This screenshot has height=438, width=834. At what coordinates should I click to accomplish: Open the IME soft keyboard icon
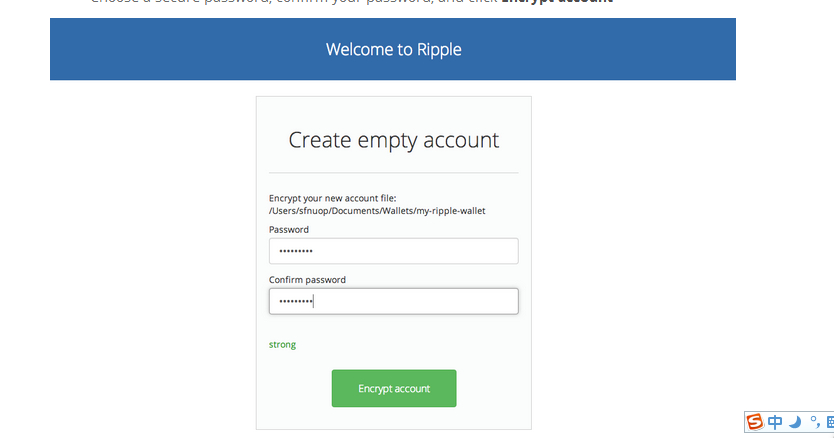pos(830,422)
